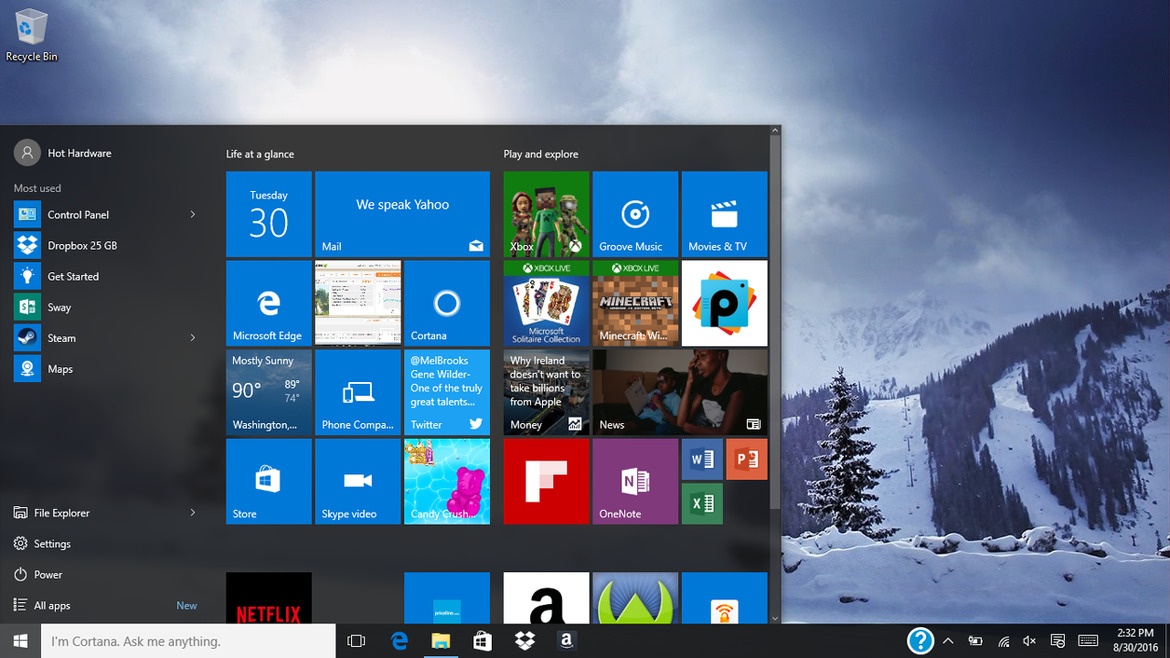Launch the Excel small tile
The width and height of the screenshot is (1170, 658).
(702, 504)
